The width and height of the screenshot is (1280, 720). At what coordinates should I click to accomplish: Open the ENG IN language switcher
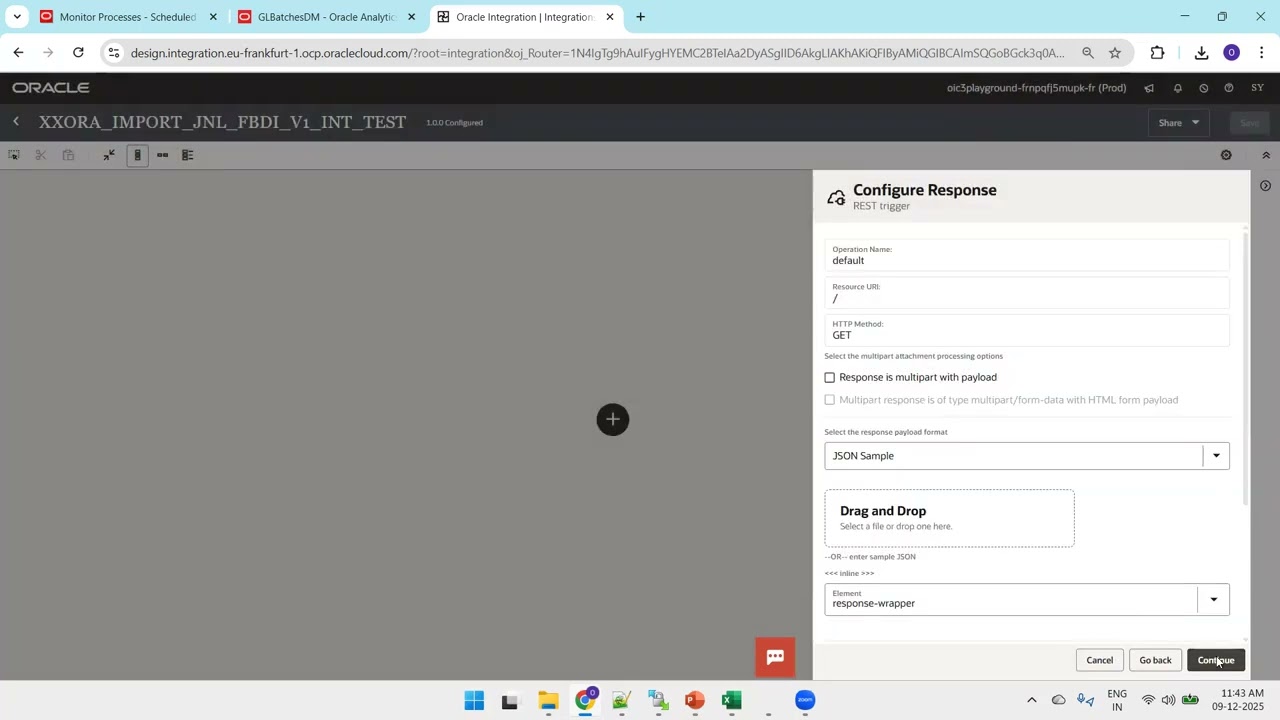click(x=1117, y=700)
